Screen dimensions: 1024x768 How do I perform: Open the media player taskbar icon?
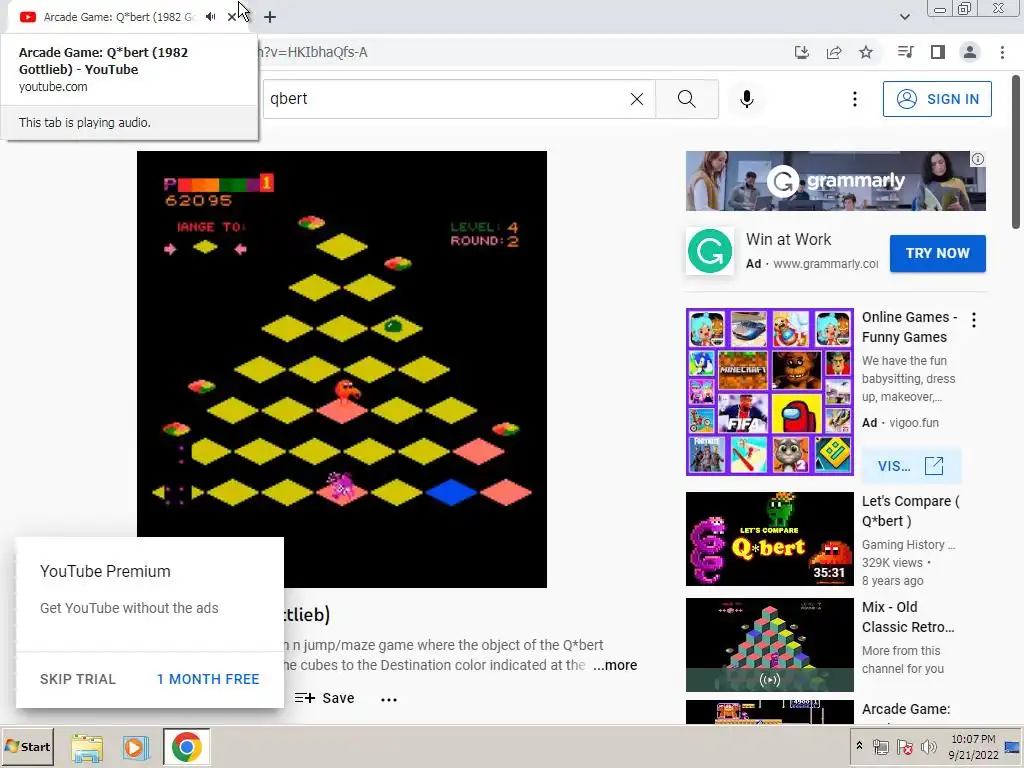point(135,747)
